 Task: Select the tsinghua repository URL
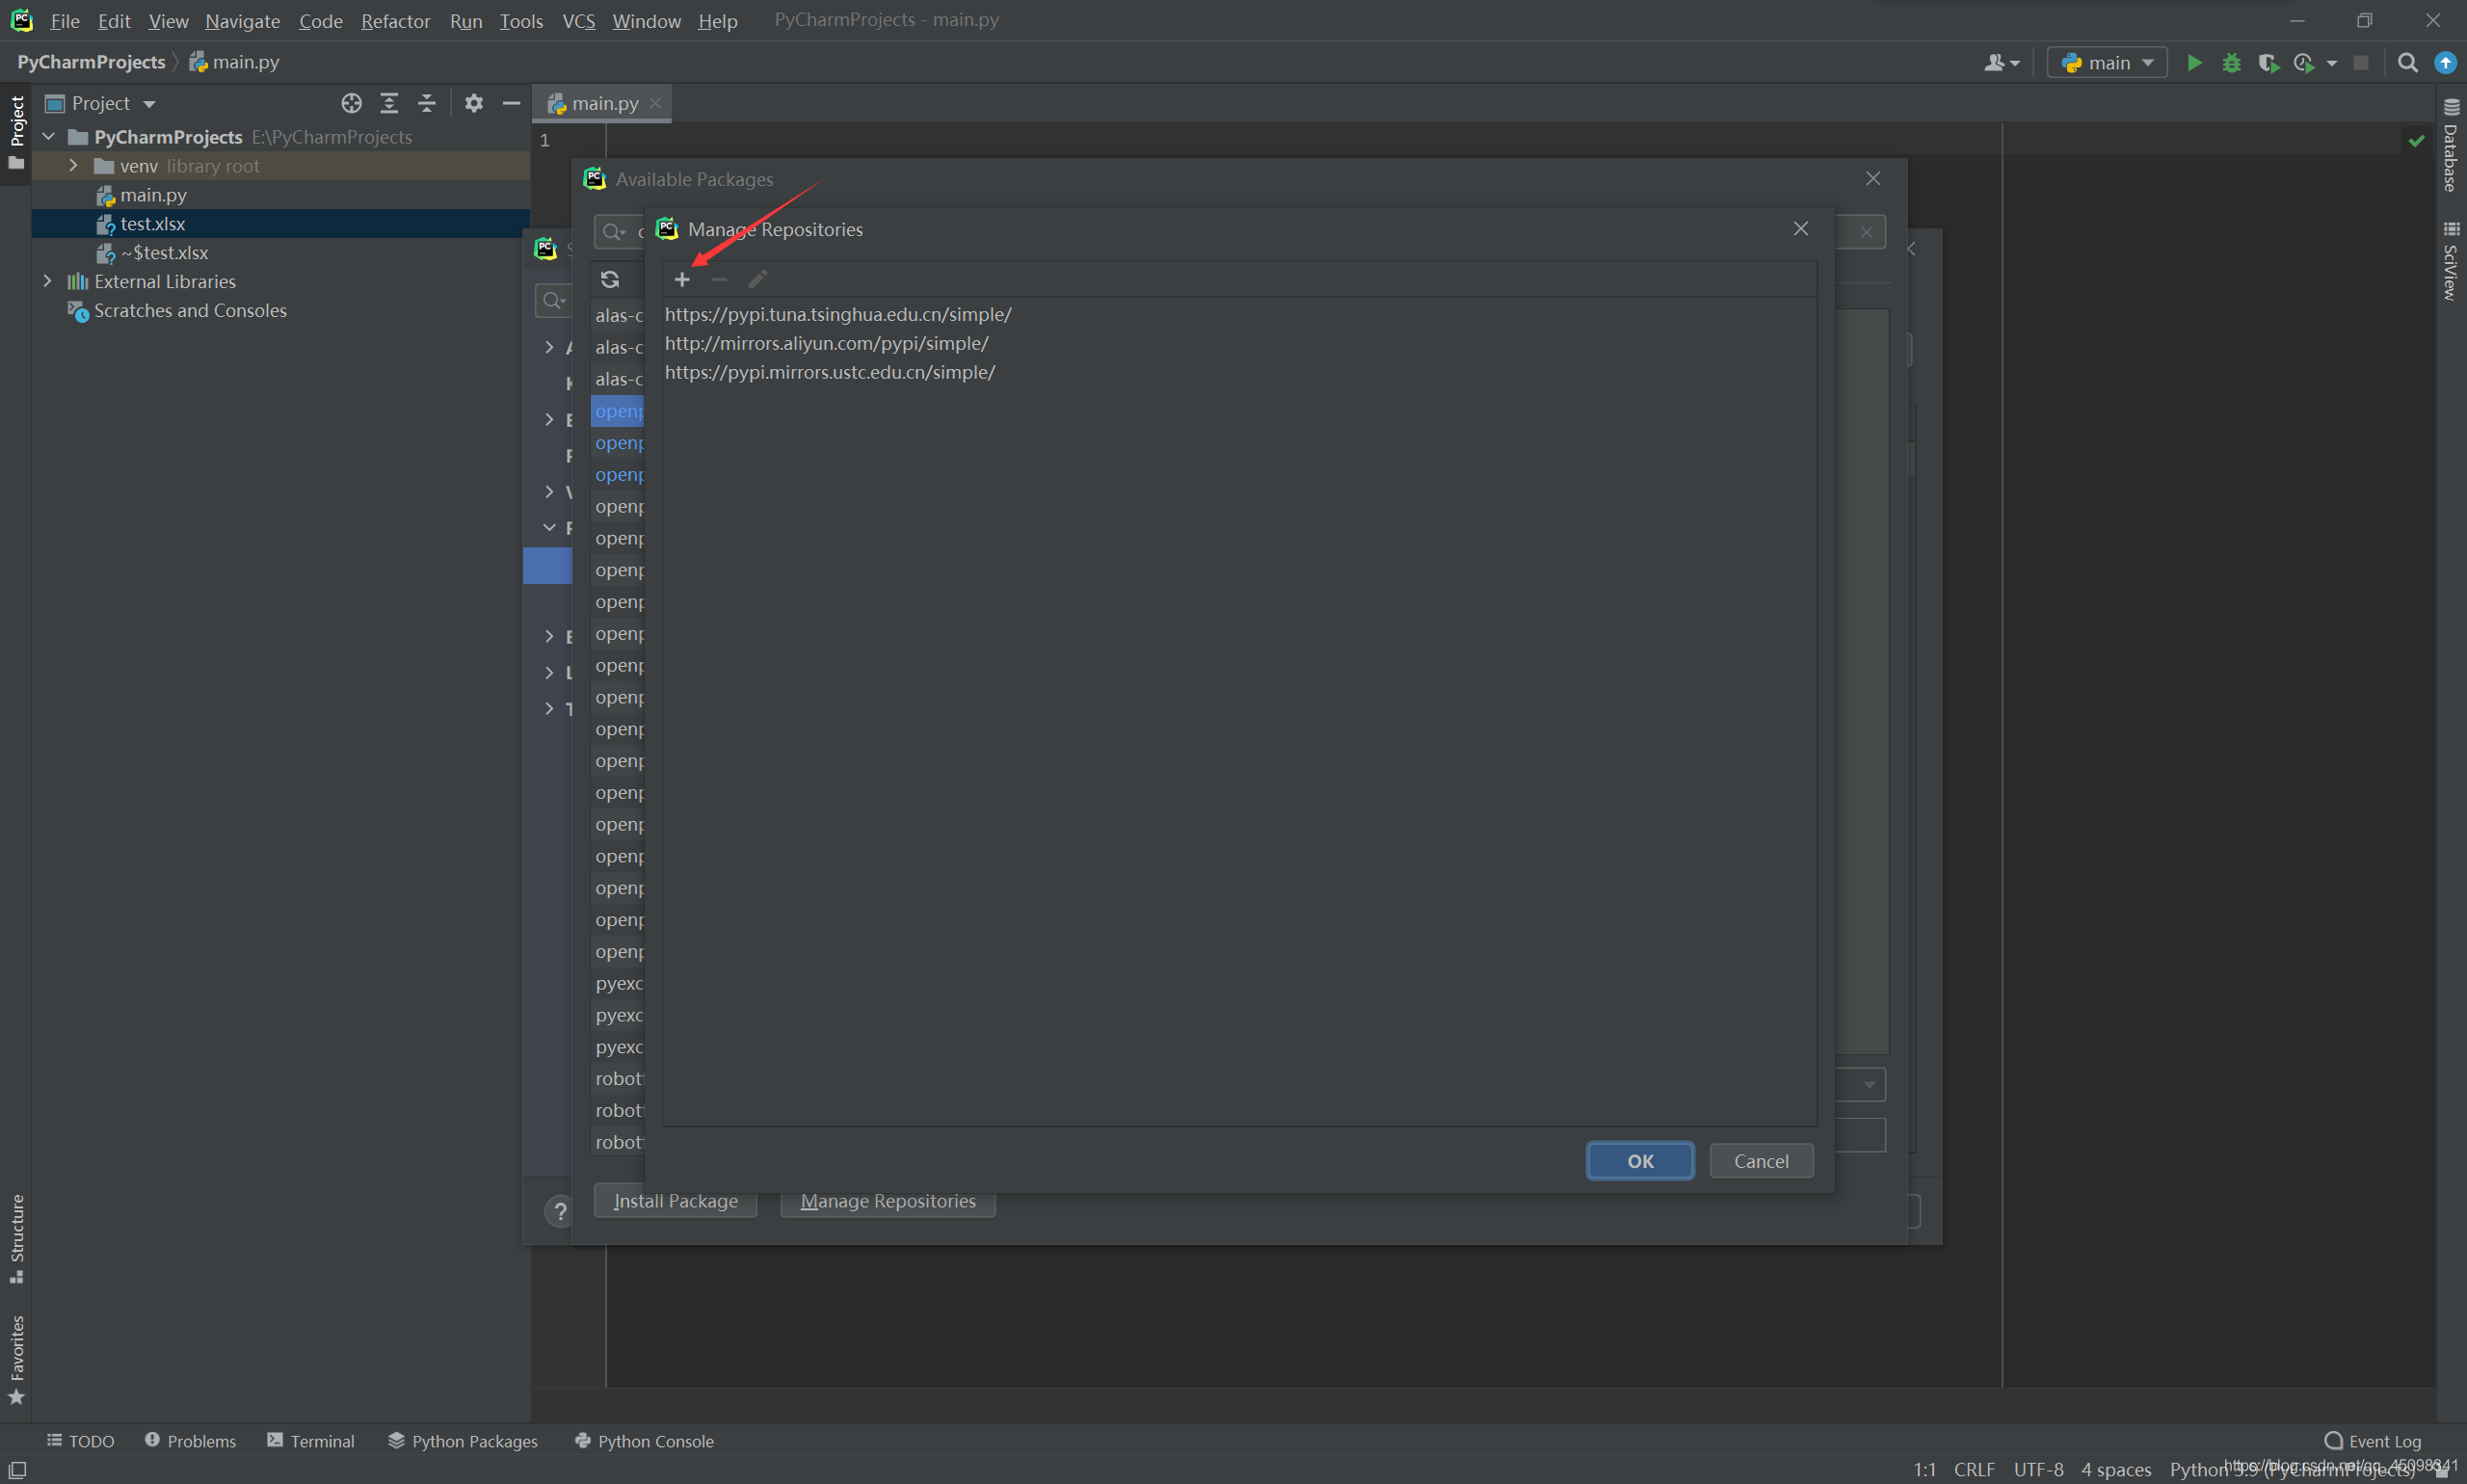pyautogui.click(x=838, y=314)
